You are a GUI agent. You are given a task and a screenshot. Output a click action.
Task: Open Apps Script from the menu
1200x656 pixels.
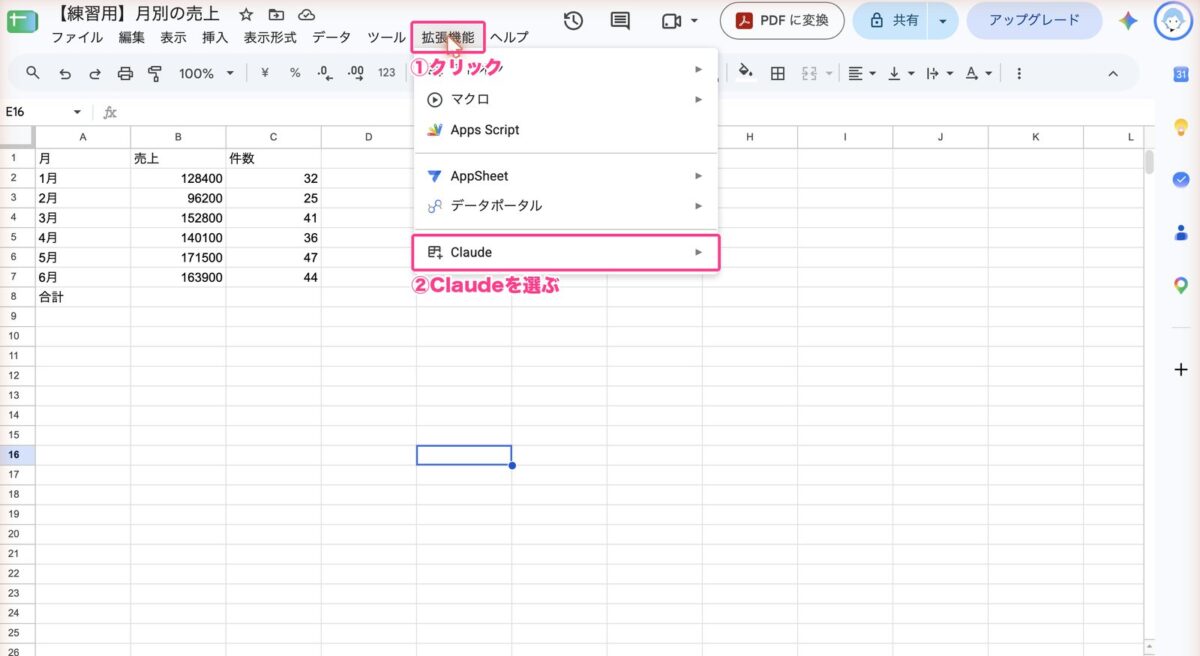pos(566,130)
